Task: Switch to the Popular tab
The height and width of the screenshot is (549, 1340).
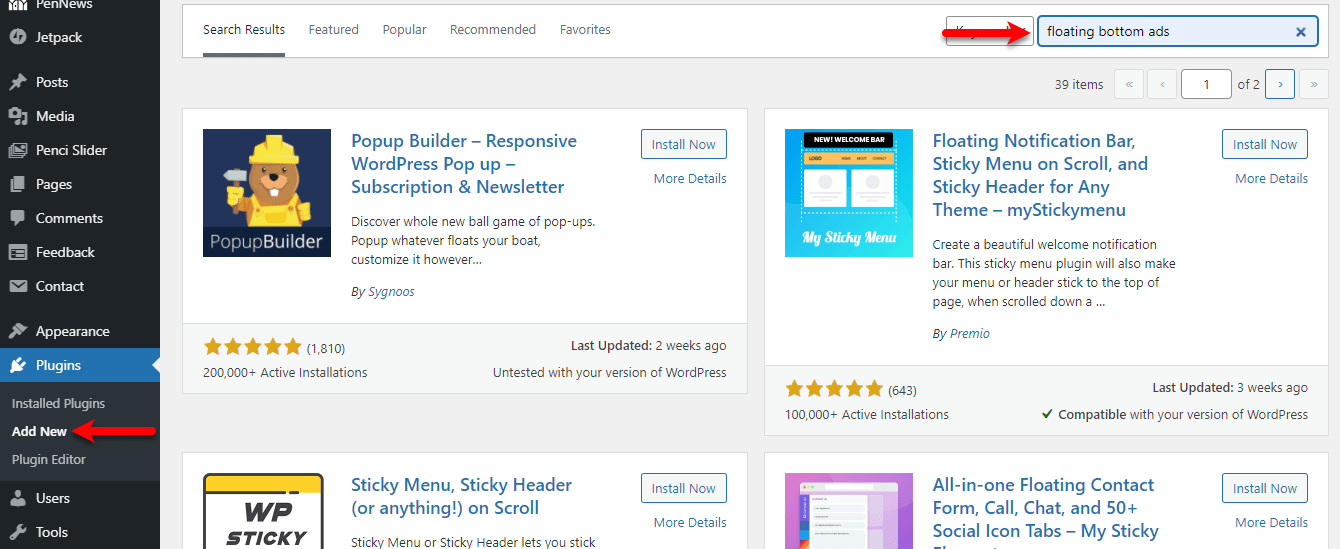Action: 405,29
